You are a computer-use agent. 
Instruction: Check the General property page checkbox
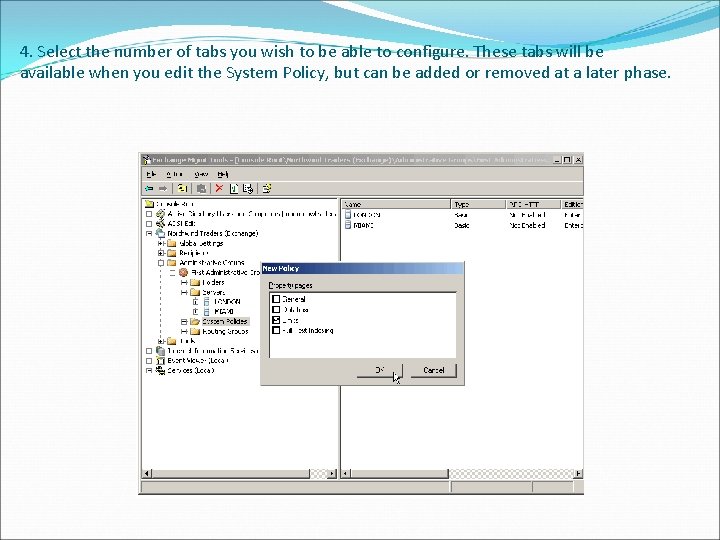click(x=276, y=299)
